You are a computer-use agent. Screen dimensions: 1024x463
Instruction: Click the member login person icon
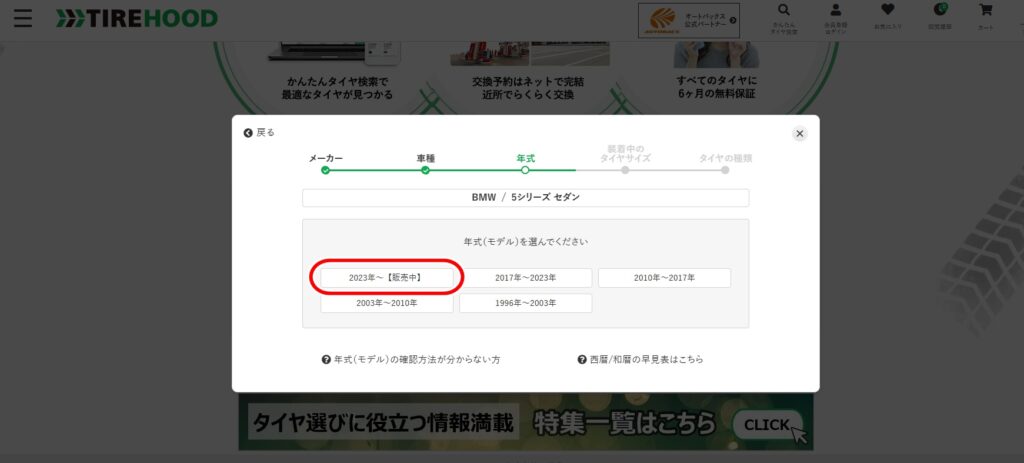[x=835, y=17]
